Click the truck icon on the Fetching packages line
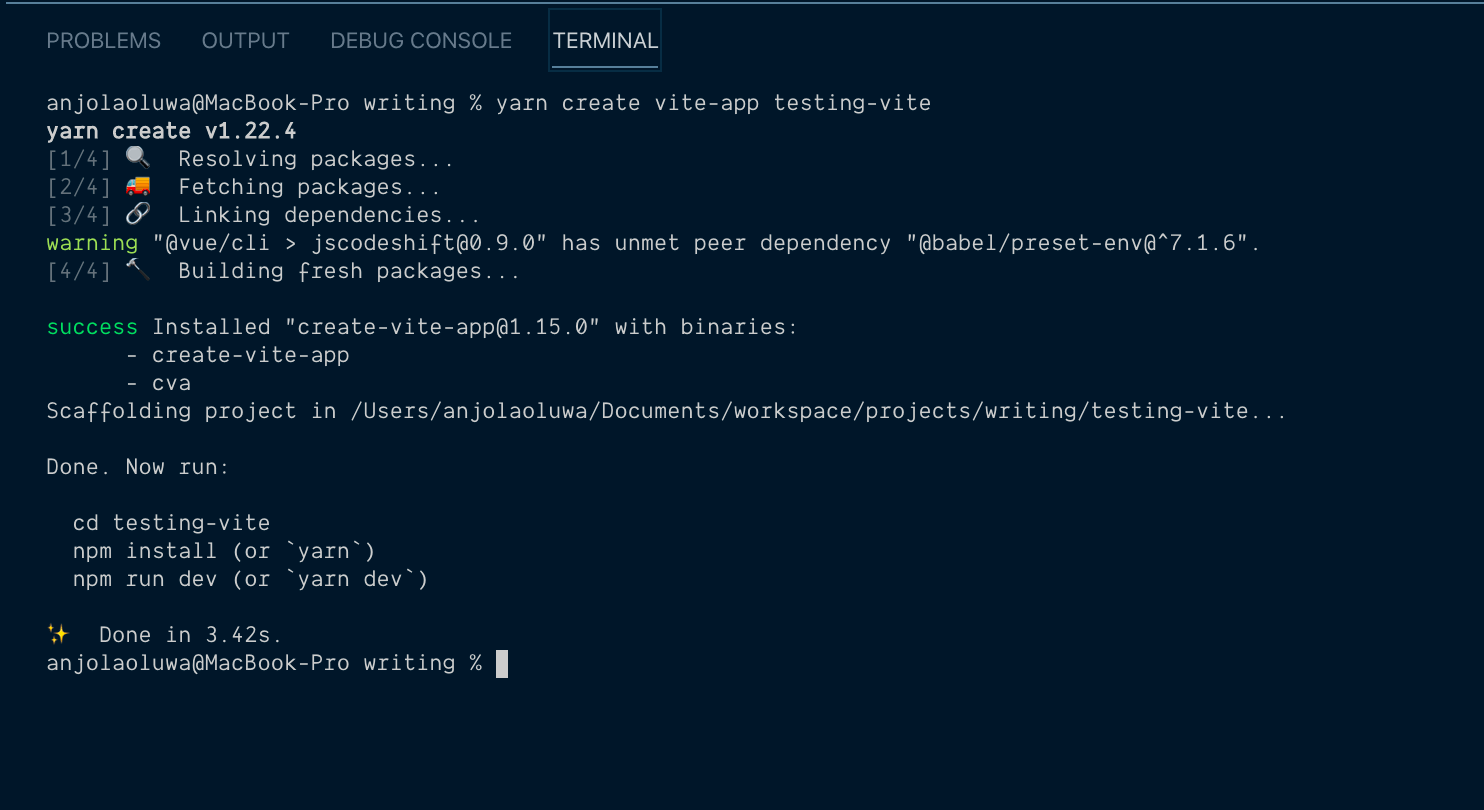The width and height of the screenshot is (1484, 810). click(x=137, y=185)
